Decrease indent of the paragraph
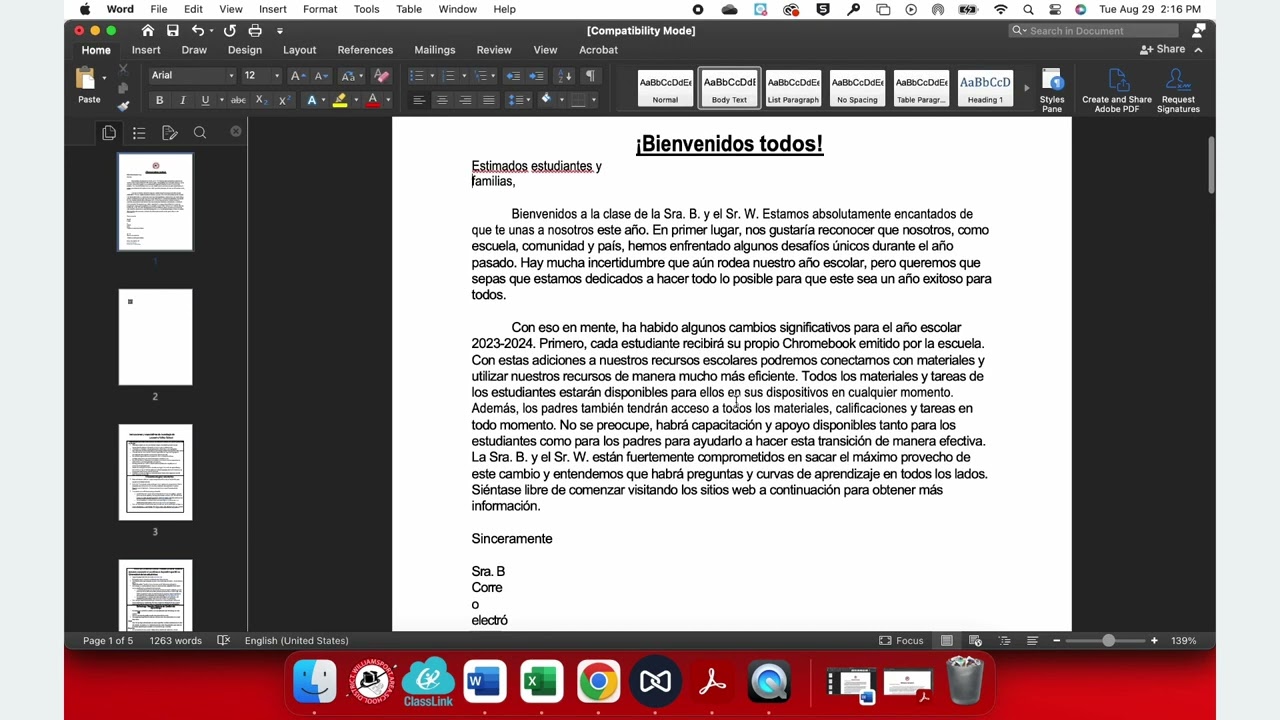This screenshot has height=720, width=1280. click(x=513, y=76)
